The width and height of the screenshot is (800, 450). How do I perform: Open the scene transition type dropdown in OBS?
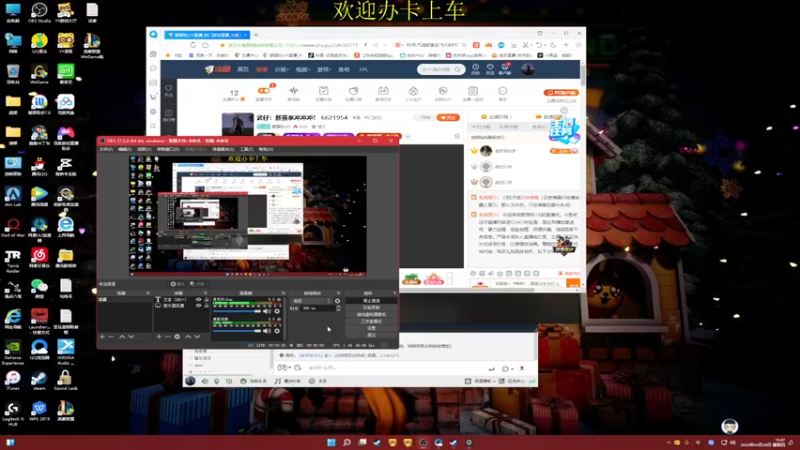(311, 301)
